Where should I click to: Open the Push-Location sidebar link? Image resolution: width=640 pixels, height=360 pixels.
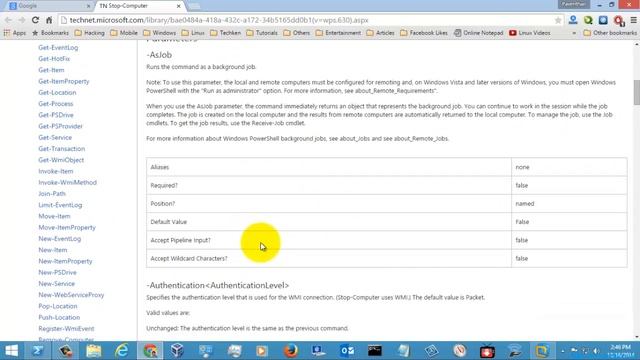pyautogui.click(x=59, y=317)
